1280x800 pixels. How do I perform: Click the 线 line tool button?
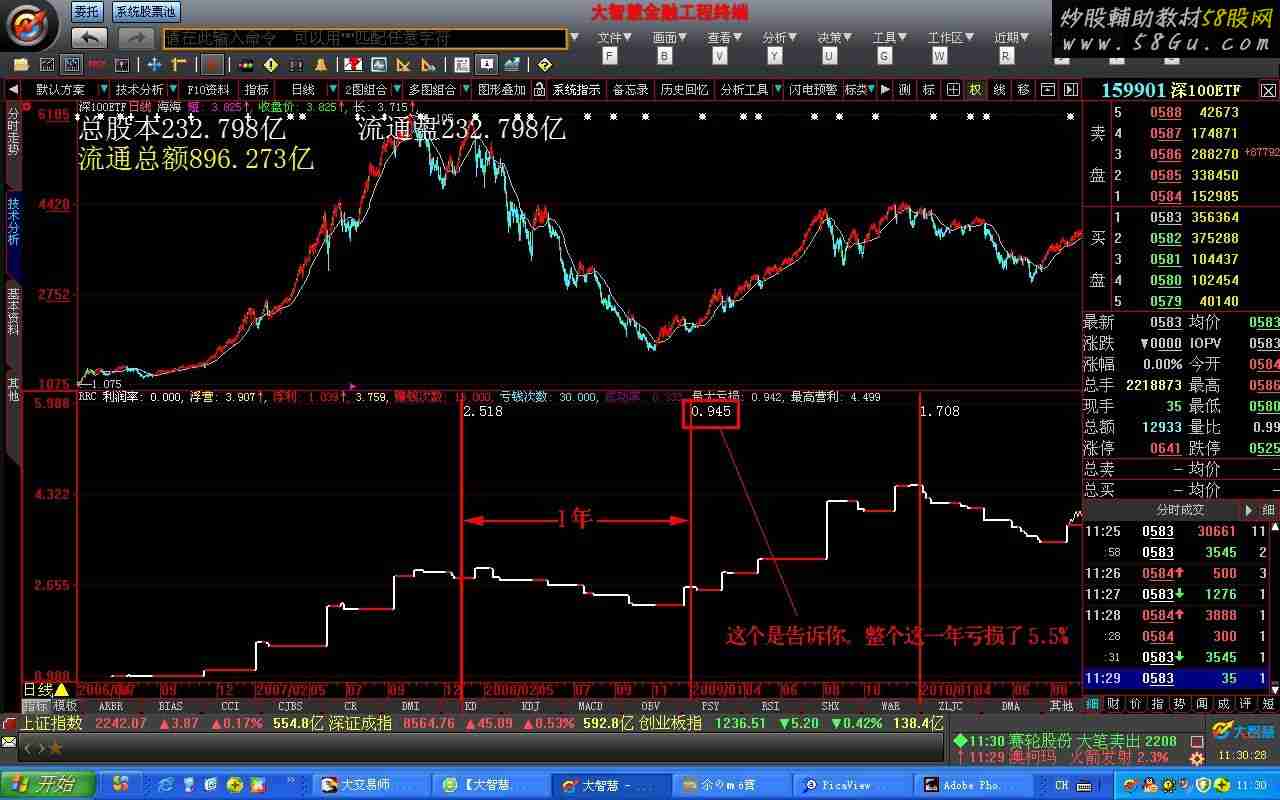click(999, 90)
